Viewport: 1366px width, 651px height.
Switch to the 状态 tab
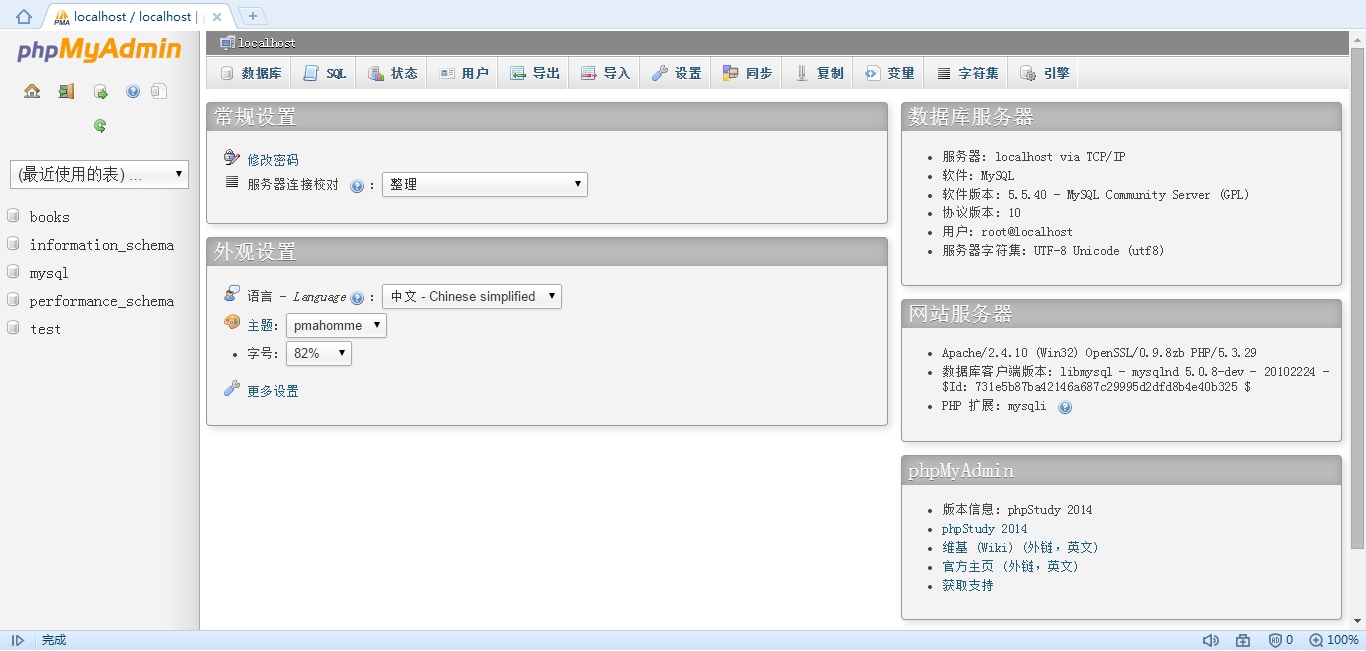click(392, 73)
